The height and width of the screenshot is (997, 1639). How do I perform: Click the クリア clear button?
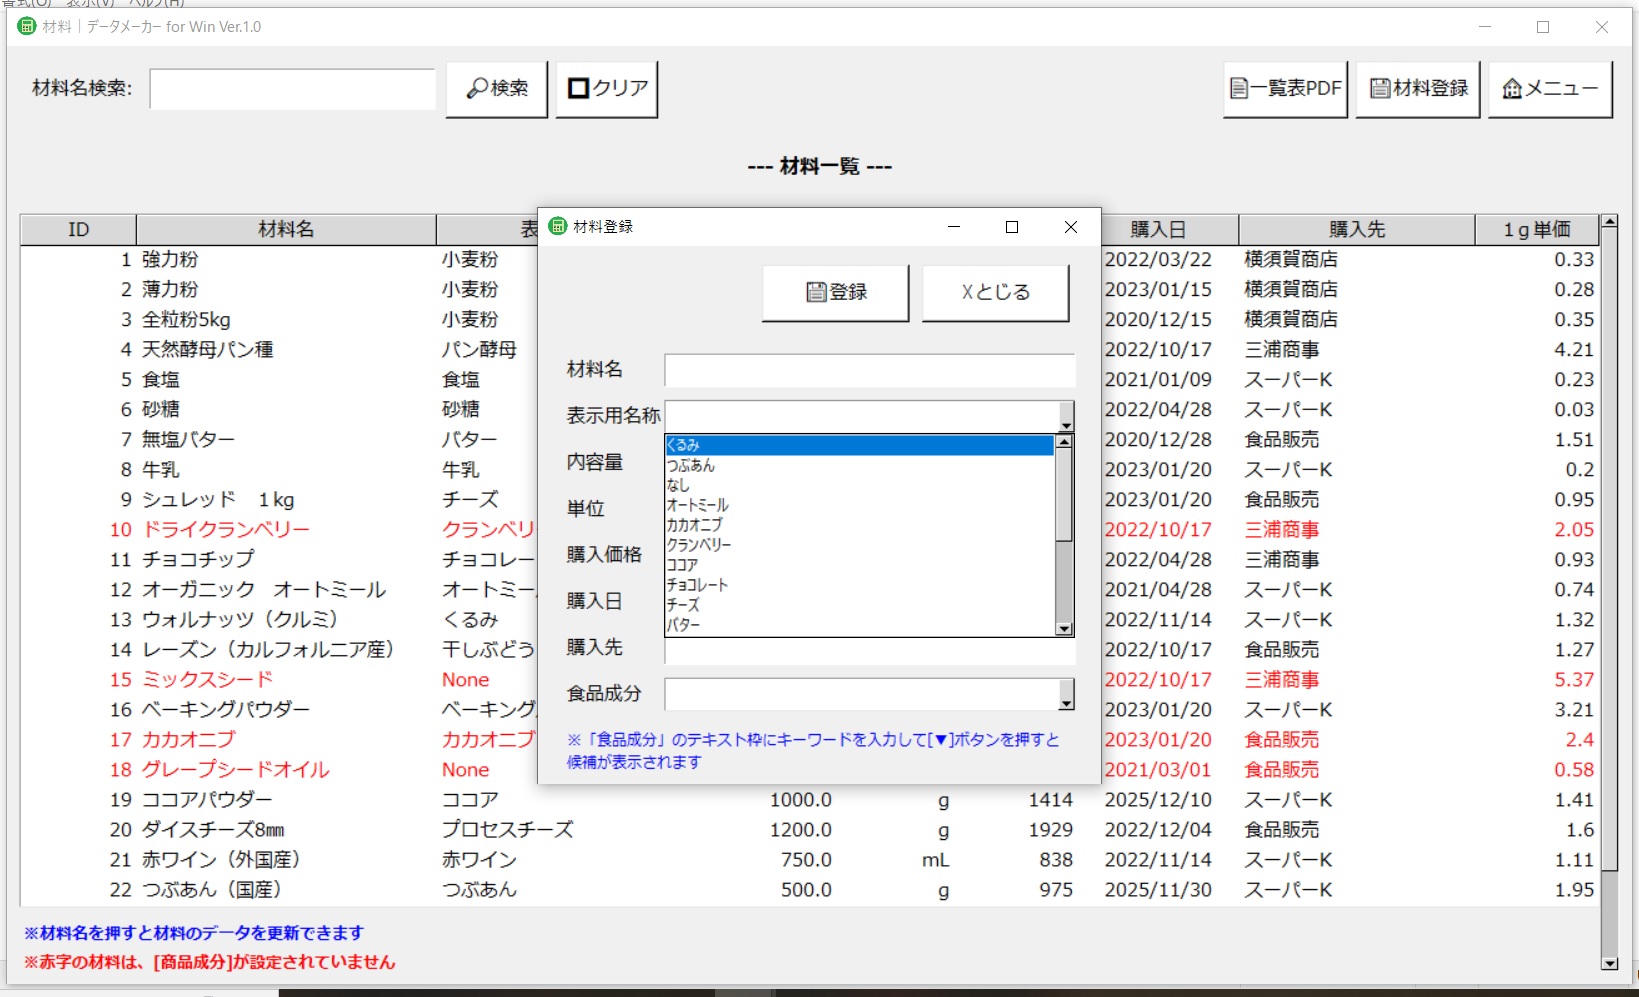pos(607,89)
